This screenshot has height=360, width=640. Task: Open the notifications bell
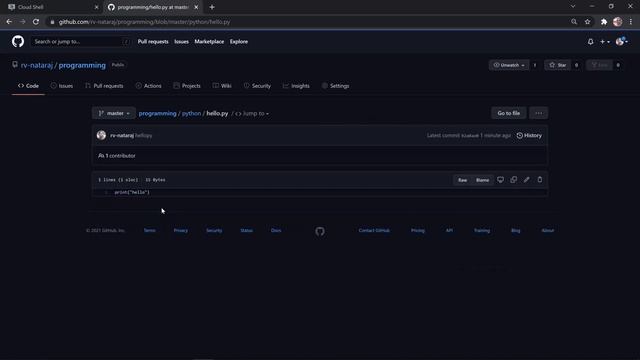(x=590, y=42)
